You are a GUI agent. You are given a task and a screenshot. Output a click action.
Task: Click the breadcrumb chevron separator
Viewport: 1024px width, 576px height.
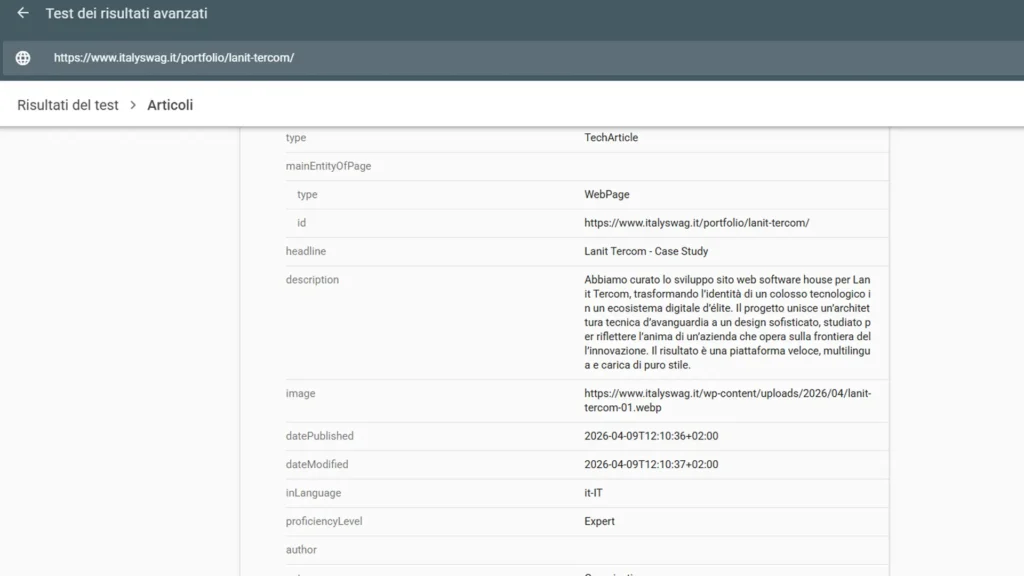click(133, 105)
